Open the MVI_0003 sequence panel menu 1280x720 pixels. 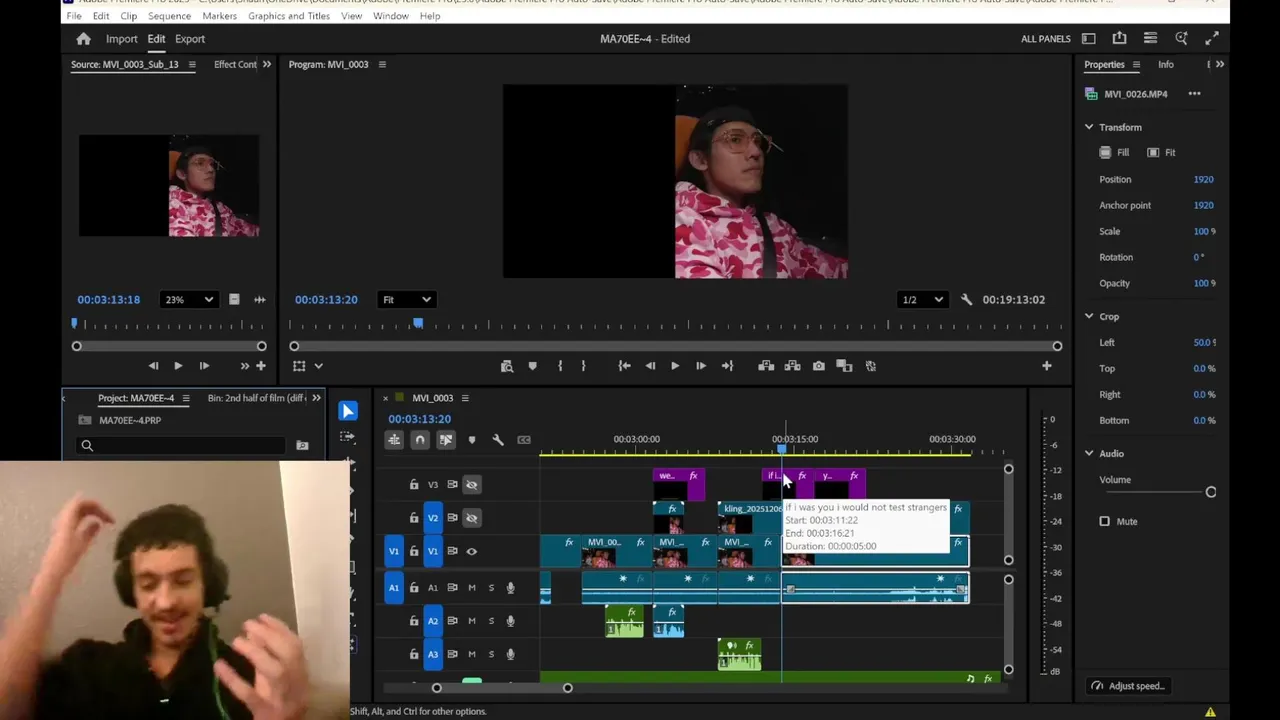point(465,398)
